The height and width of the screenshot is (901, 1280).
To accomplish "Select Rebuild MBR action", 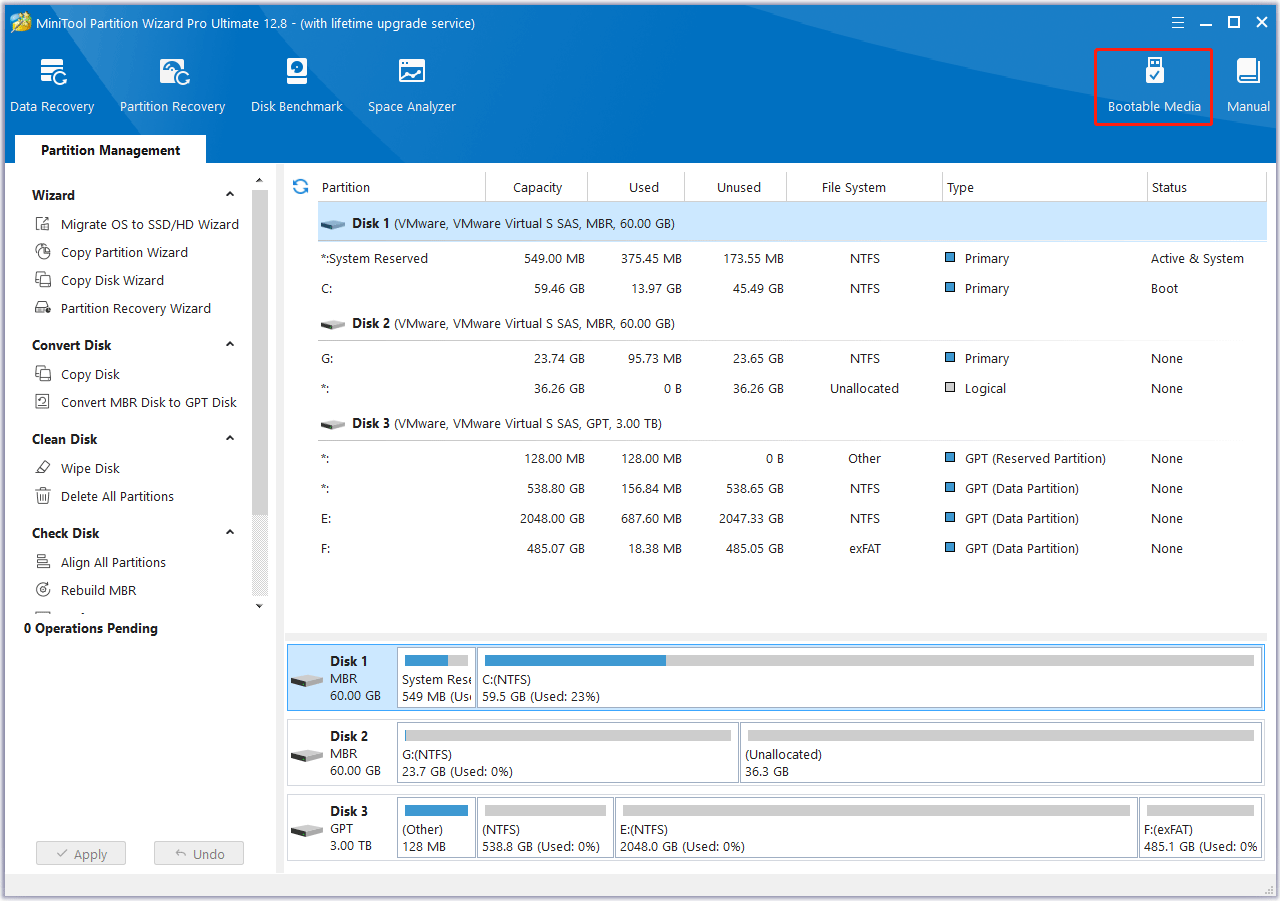I will point(86,590).
